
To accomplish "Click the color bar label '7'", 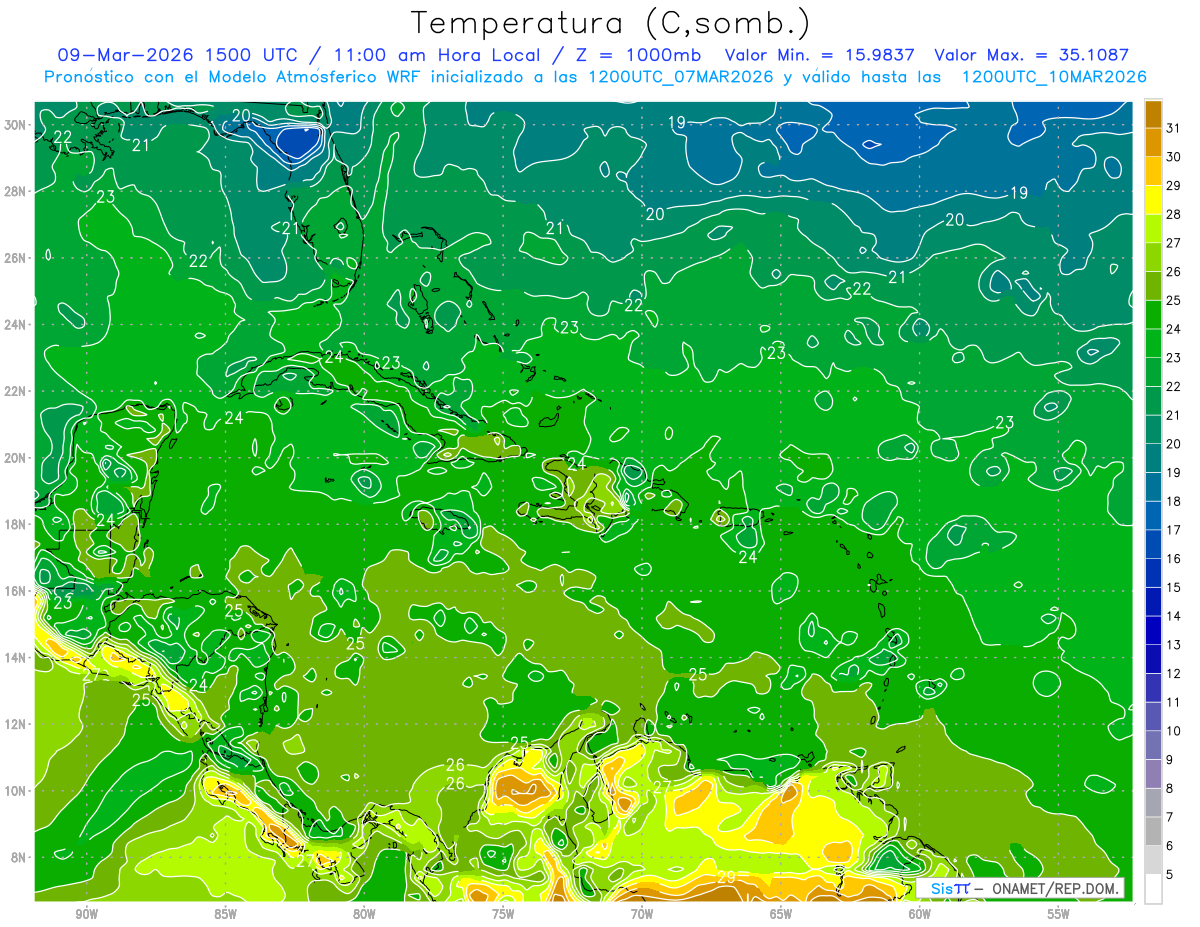I will point(1170,817).
